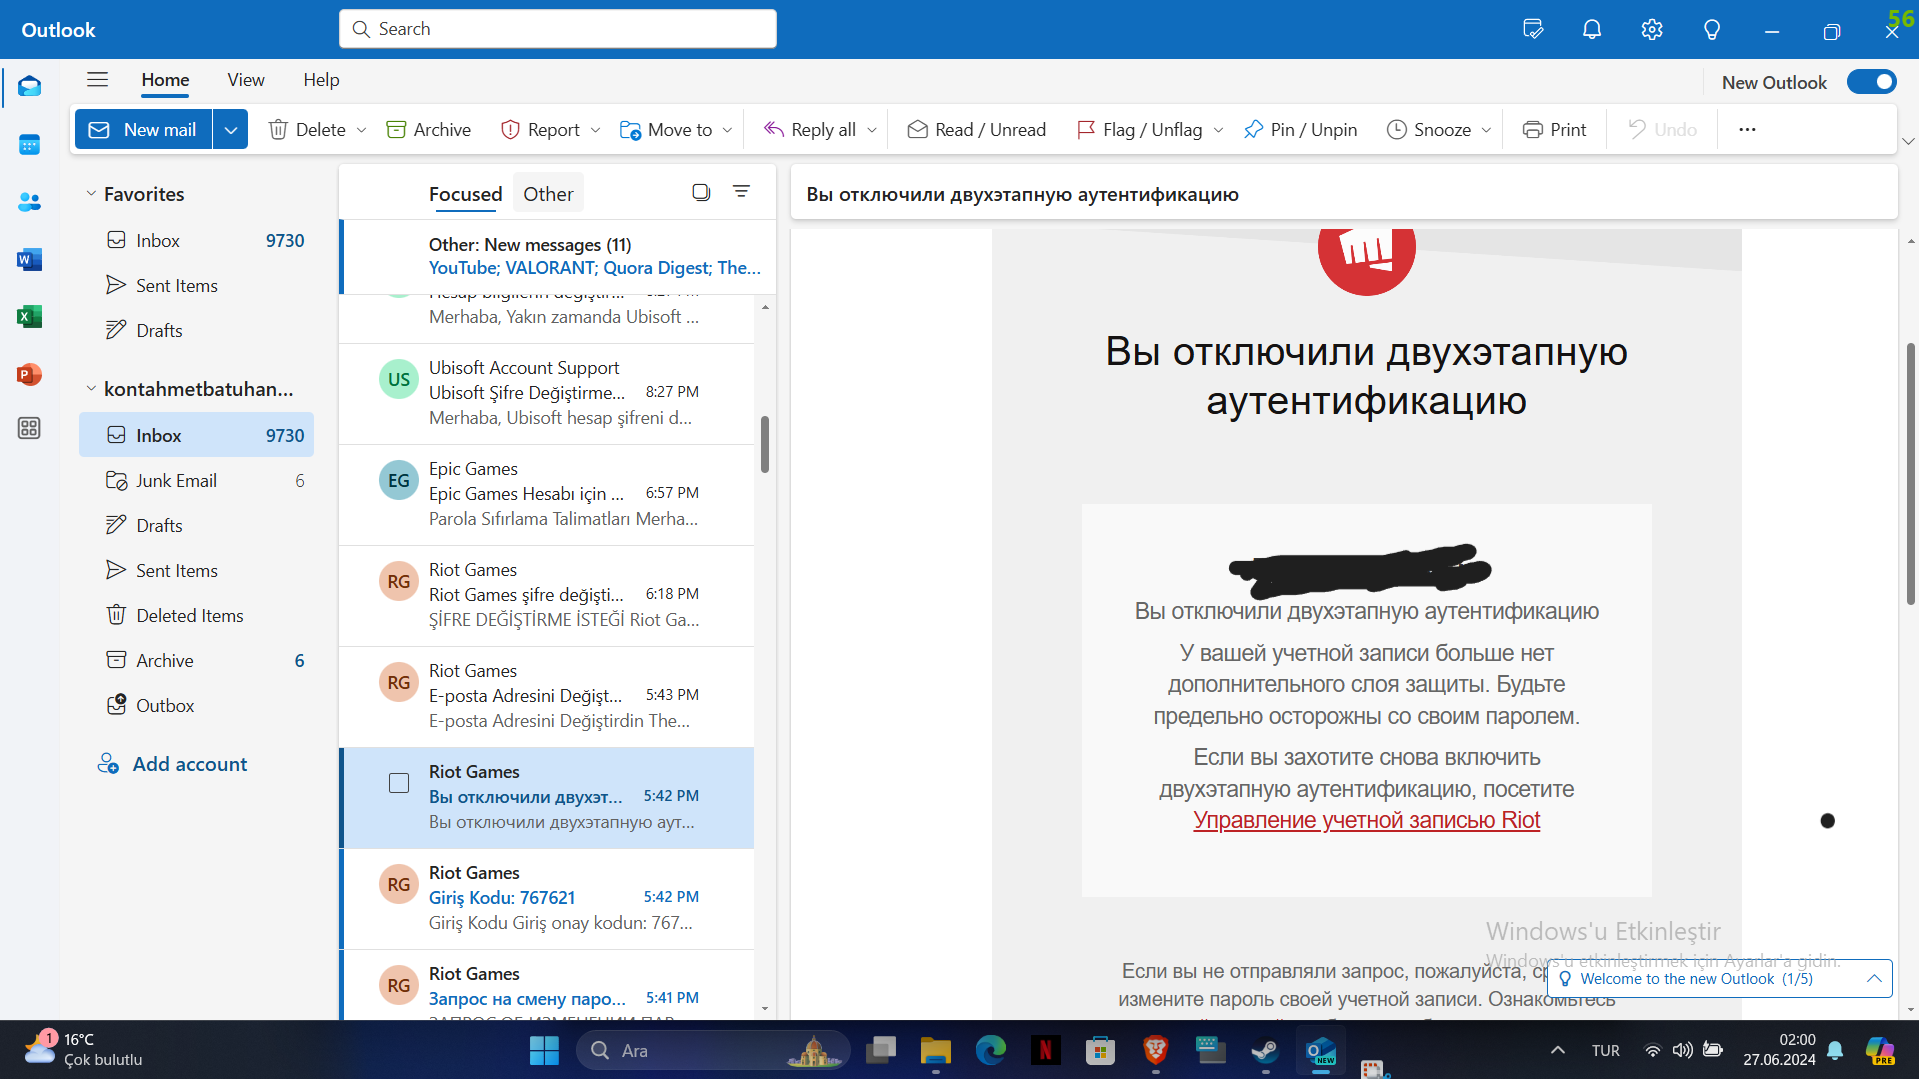1919x1079 pixels.
Task: Open the message list filter icon
Action: click(x=741, y=191)
